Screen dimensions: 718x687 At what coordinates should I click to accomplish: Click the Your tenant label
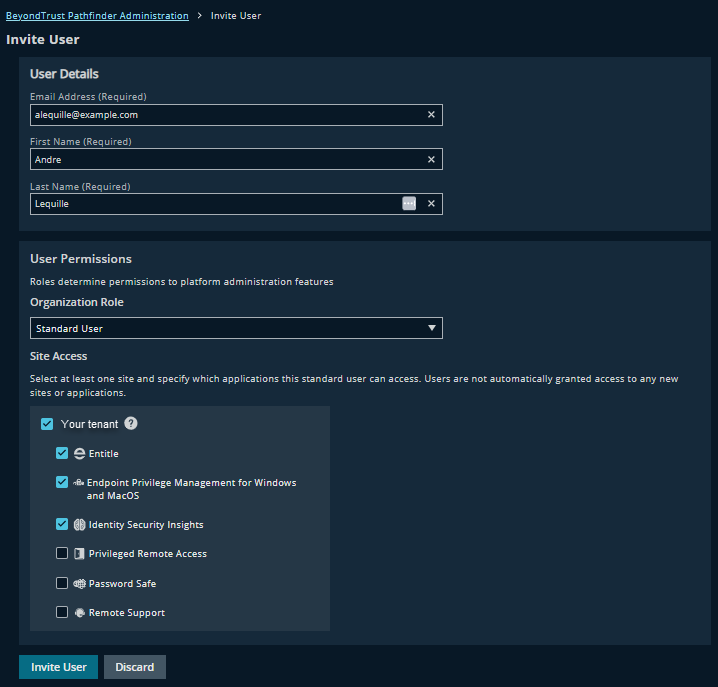pos(89,424)
